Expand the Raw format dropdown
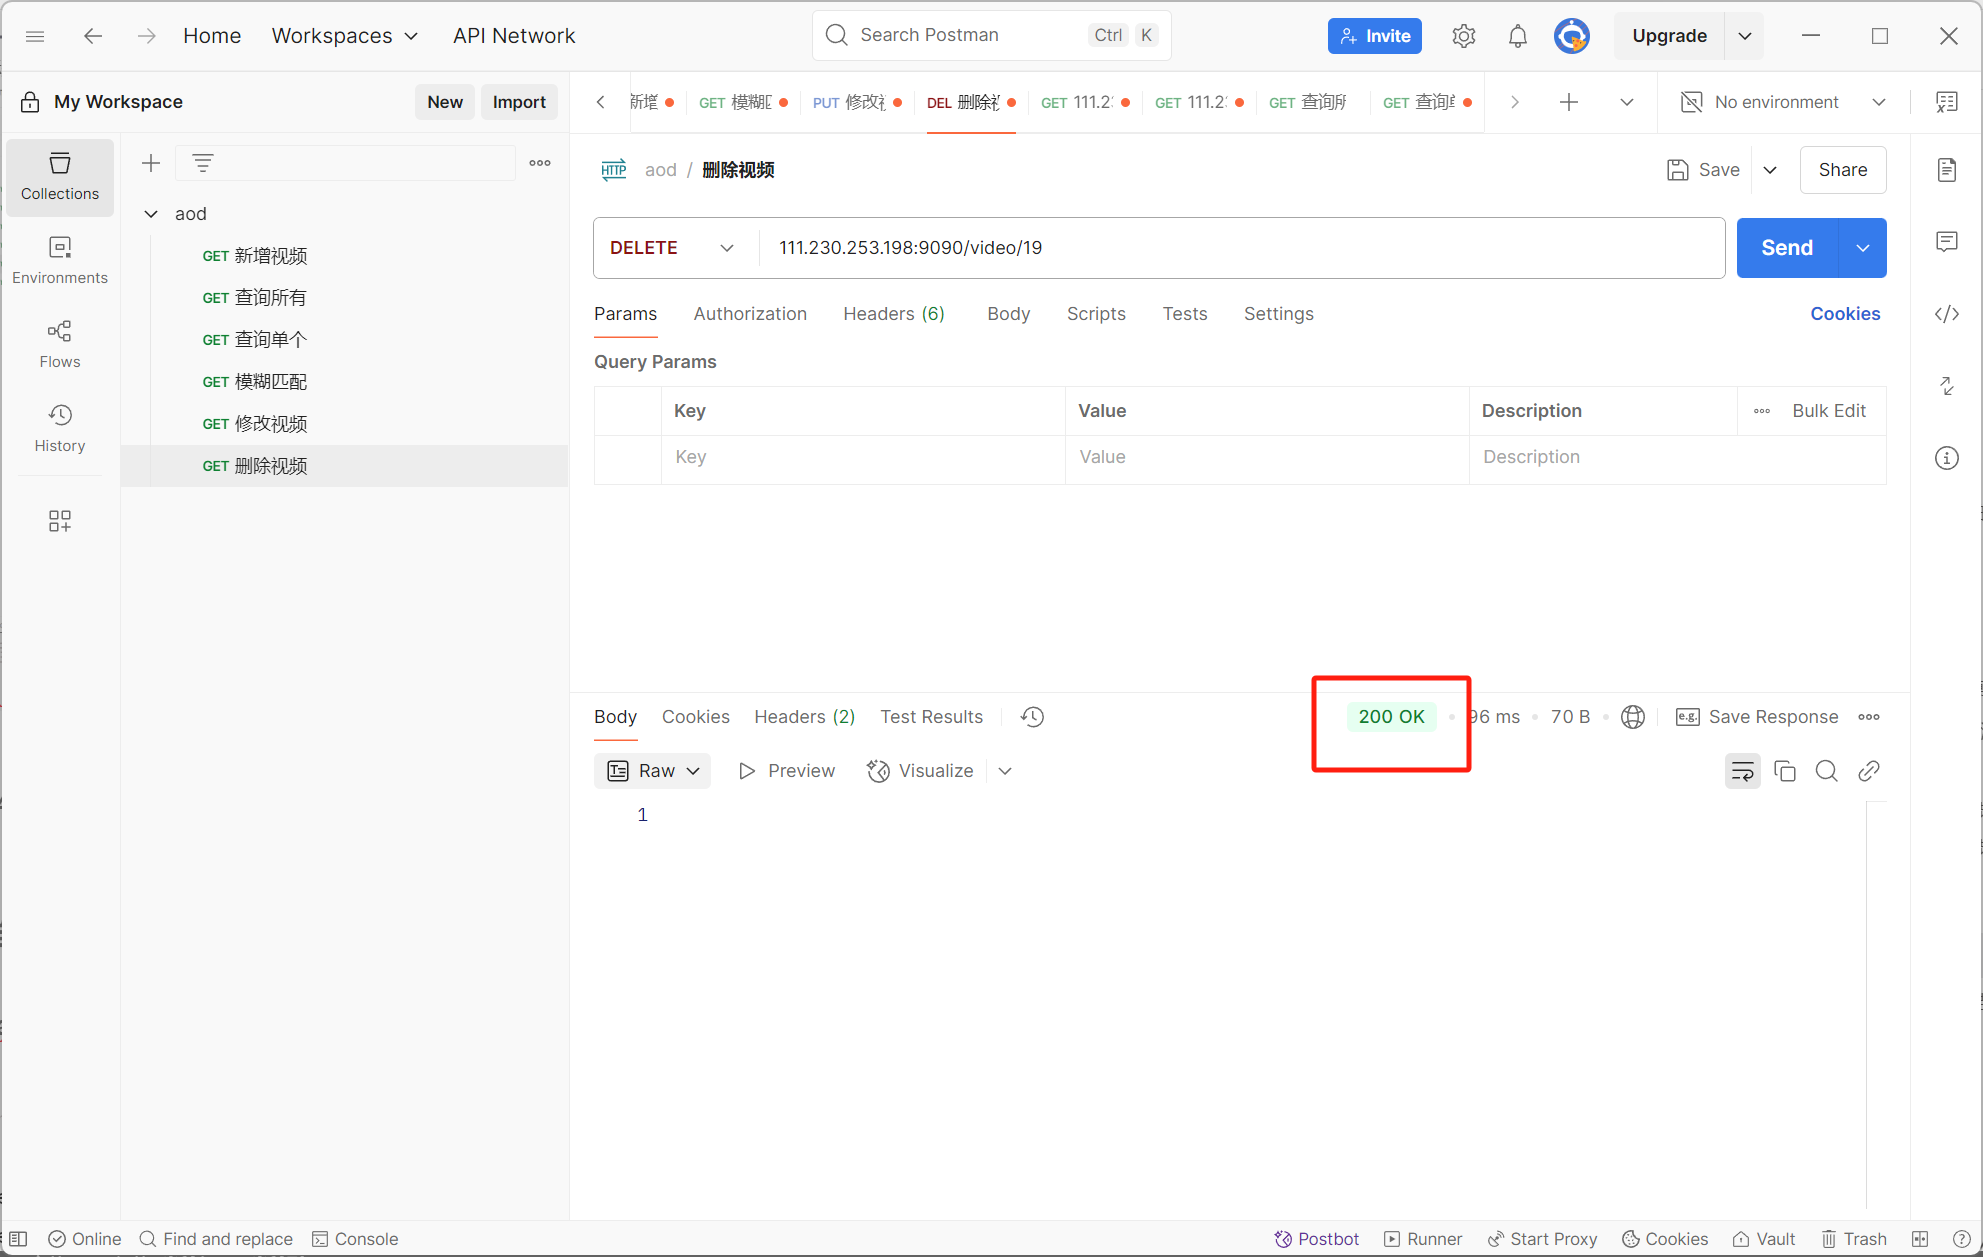Image resolution: width=1983 pixels, height=1257 pixels. [652, 771]
